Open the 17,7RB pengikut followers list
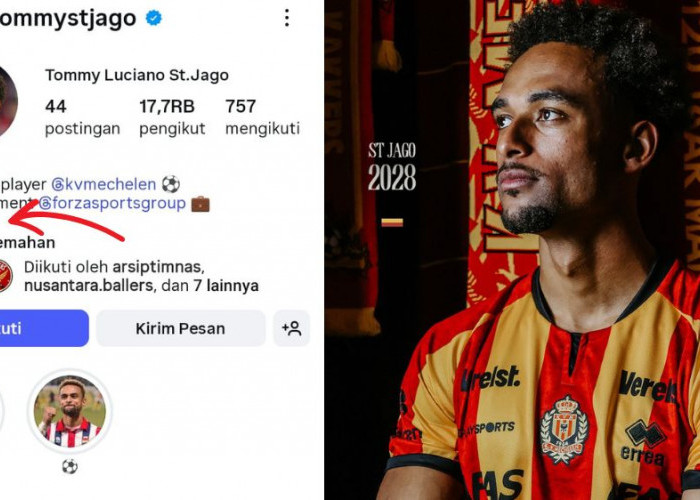 tap(172, 117)
